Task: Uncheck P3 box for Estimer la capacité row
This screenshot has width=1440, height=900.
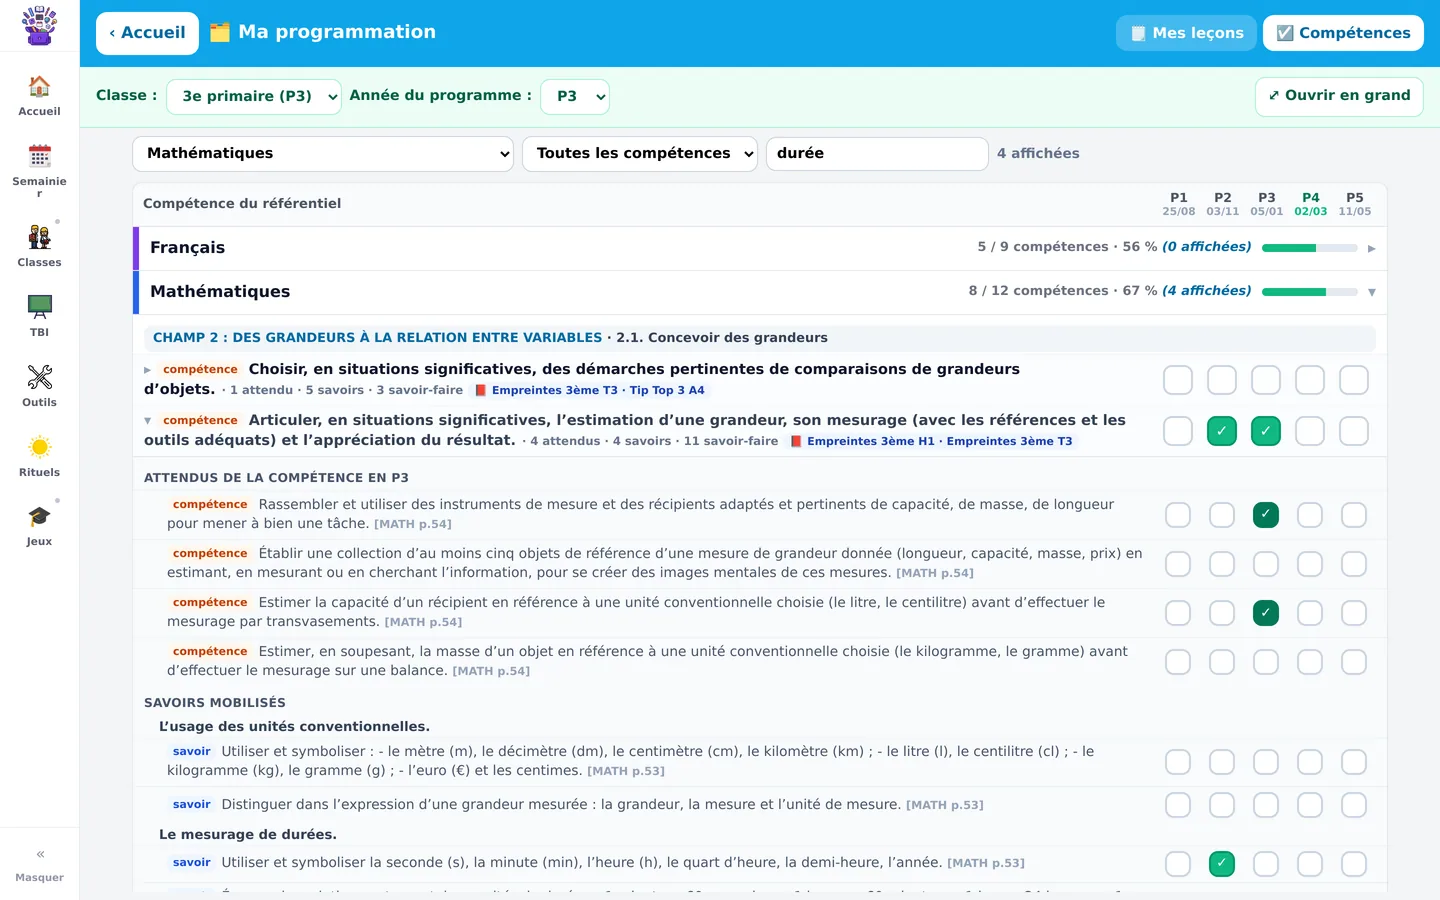Action: click(1266, 613)
